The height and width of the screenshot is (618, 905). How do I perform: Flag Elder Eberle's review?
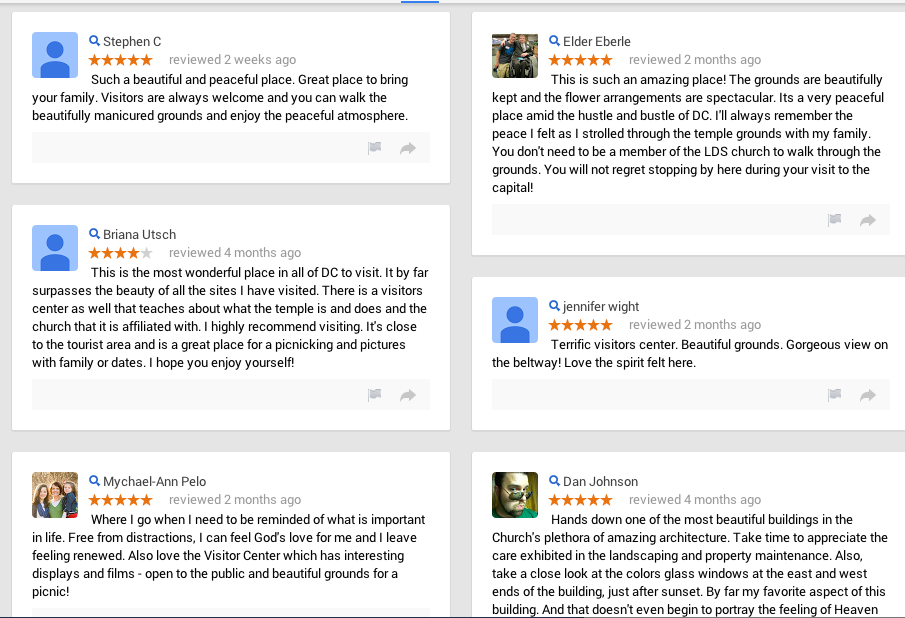click(x=835, y=220)
